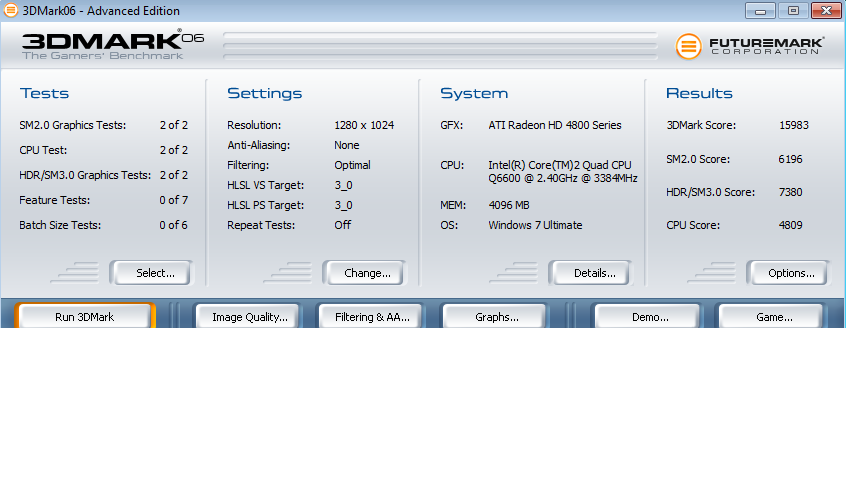The image size is (846, 480).
Task: Click the Results section heading
Action: (x=699, y=93)
